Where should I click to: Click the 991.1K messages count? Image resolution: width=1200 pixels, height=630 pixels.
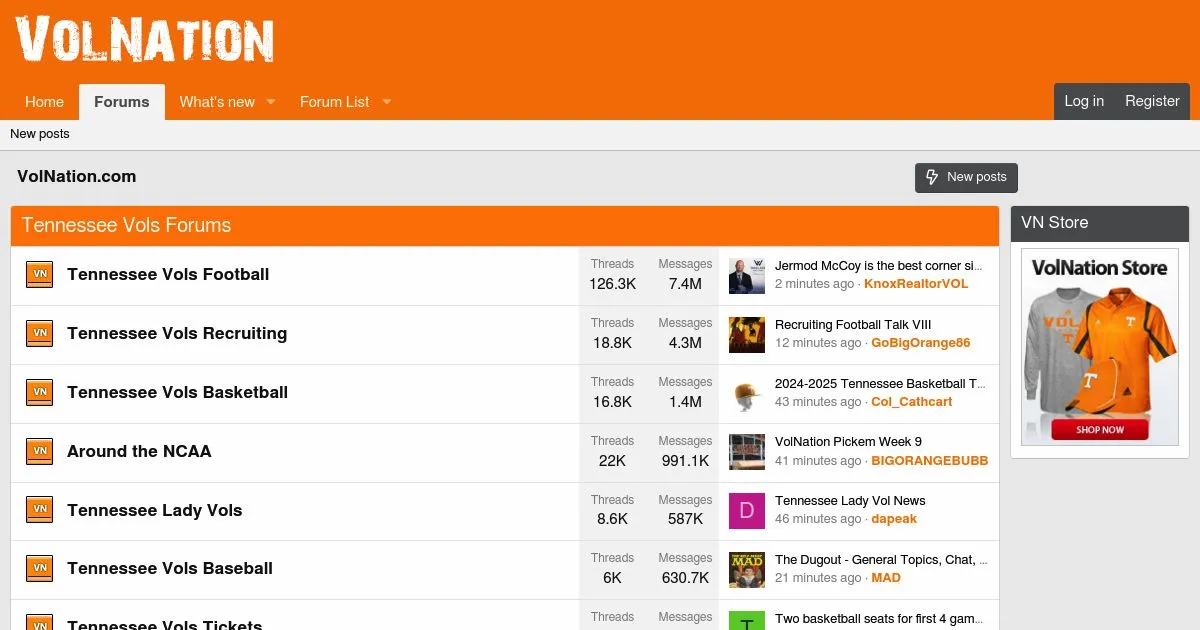[685, 461]
